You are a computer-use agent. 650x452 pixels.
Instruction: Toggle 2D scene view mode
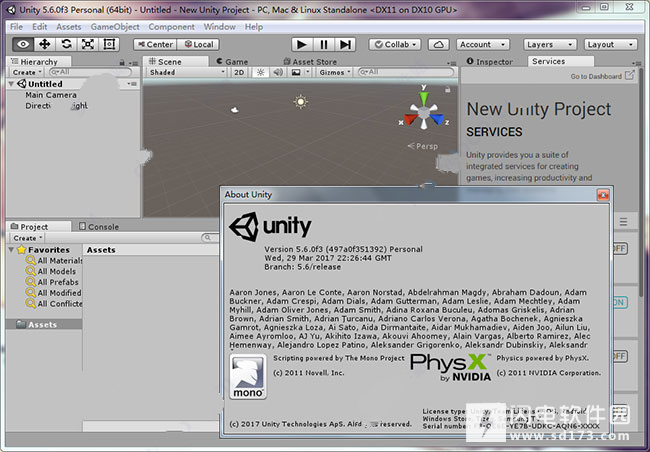[239, 72]
